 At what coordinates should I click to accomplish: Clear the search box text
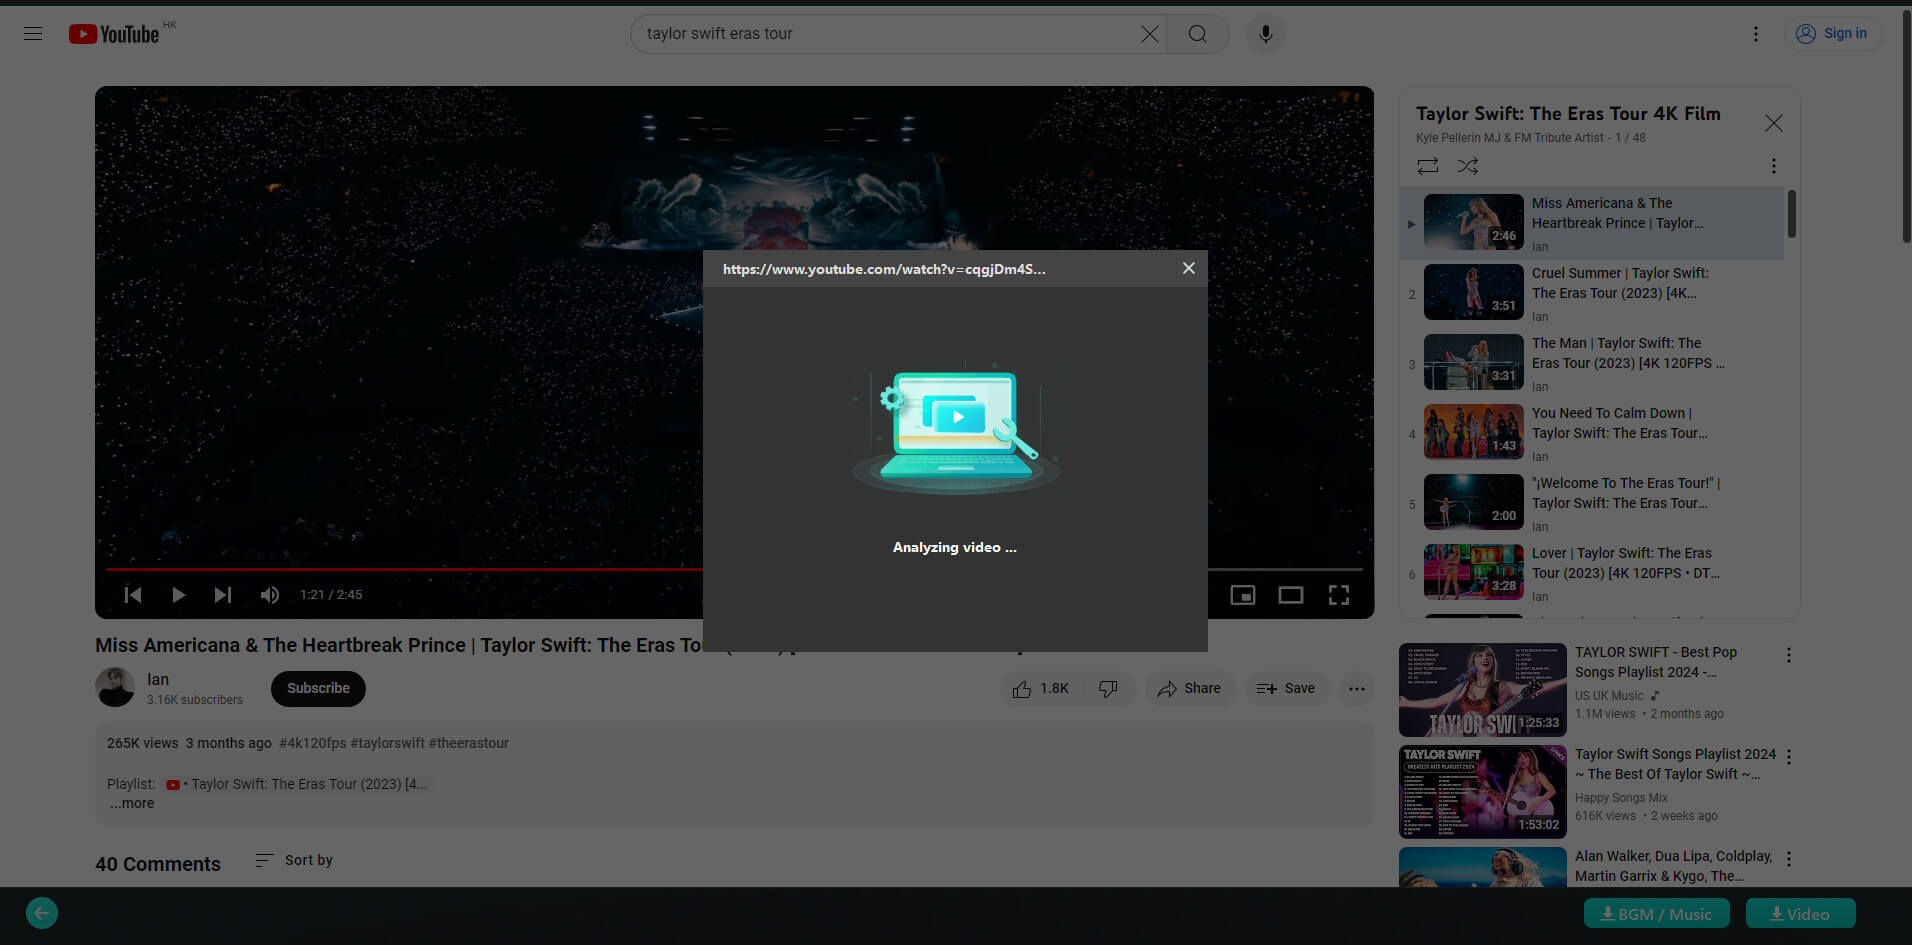click(x=1149, y=34)
